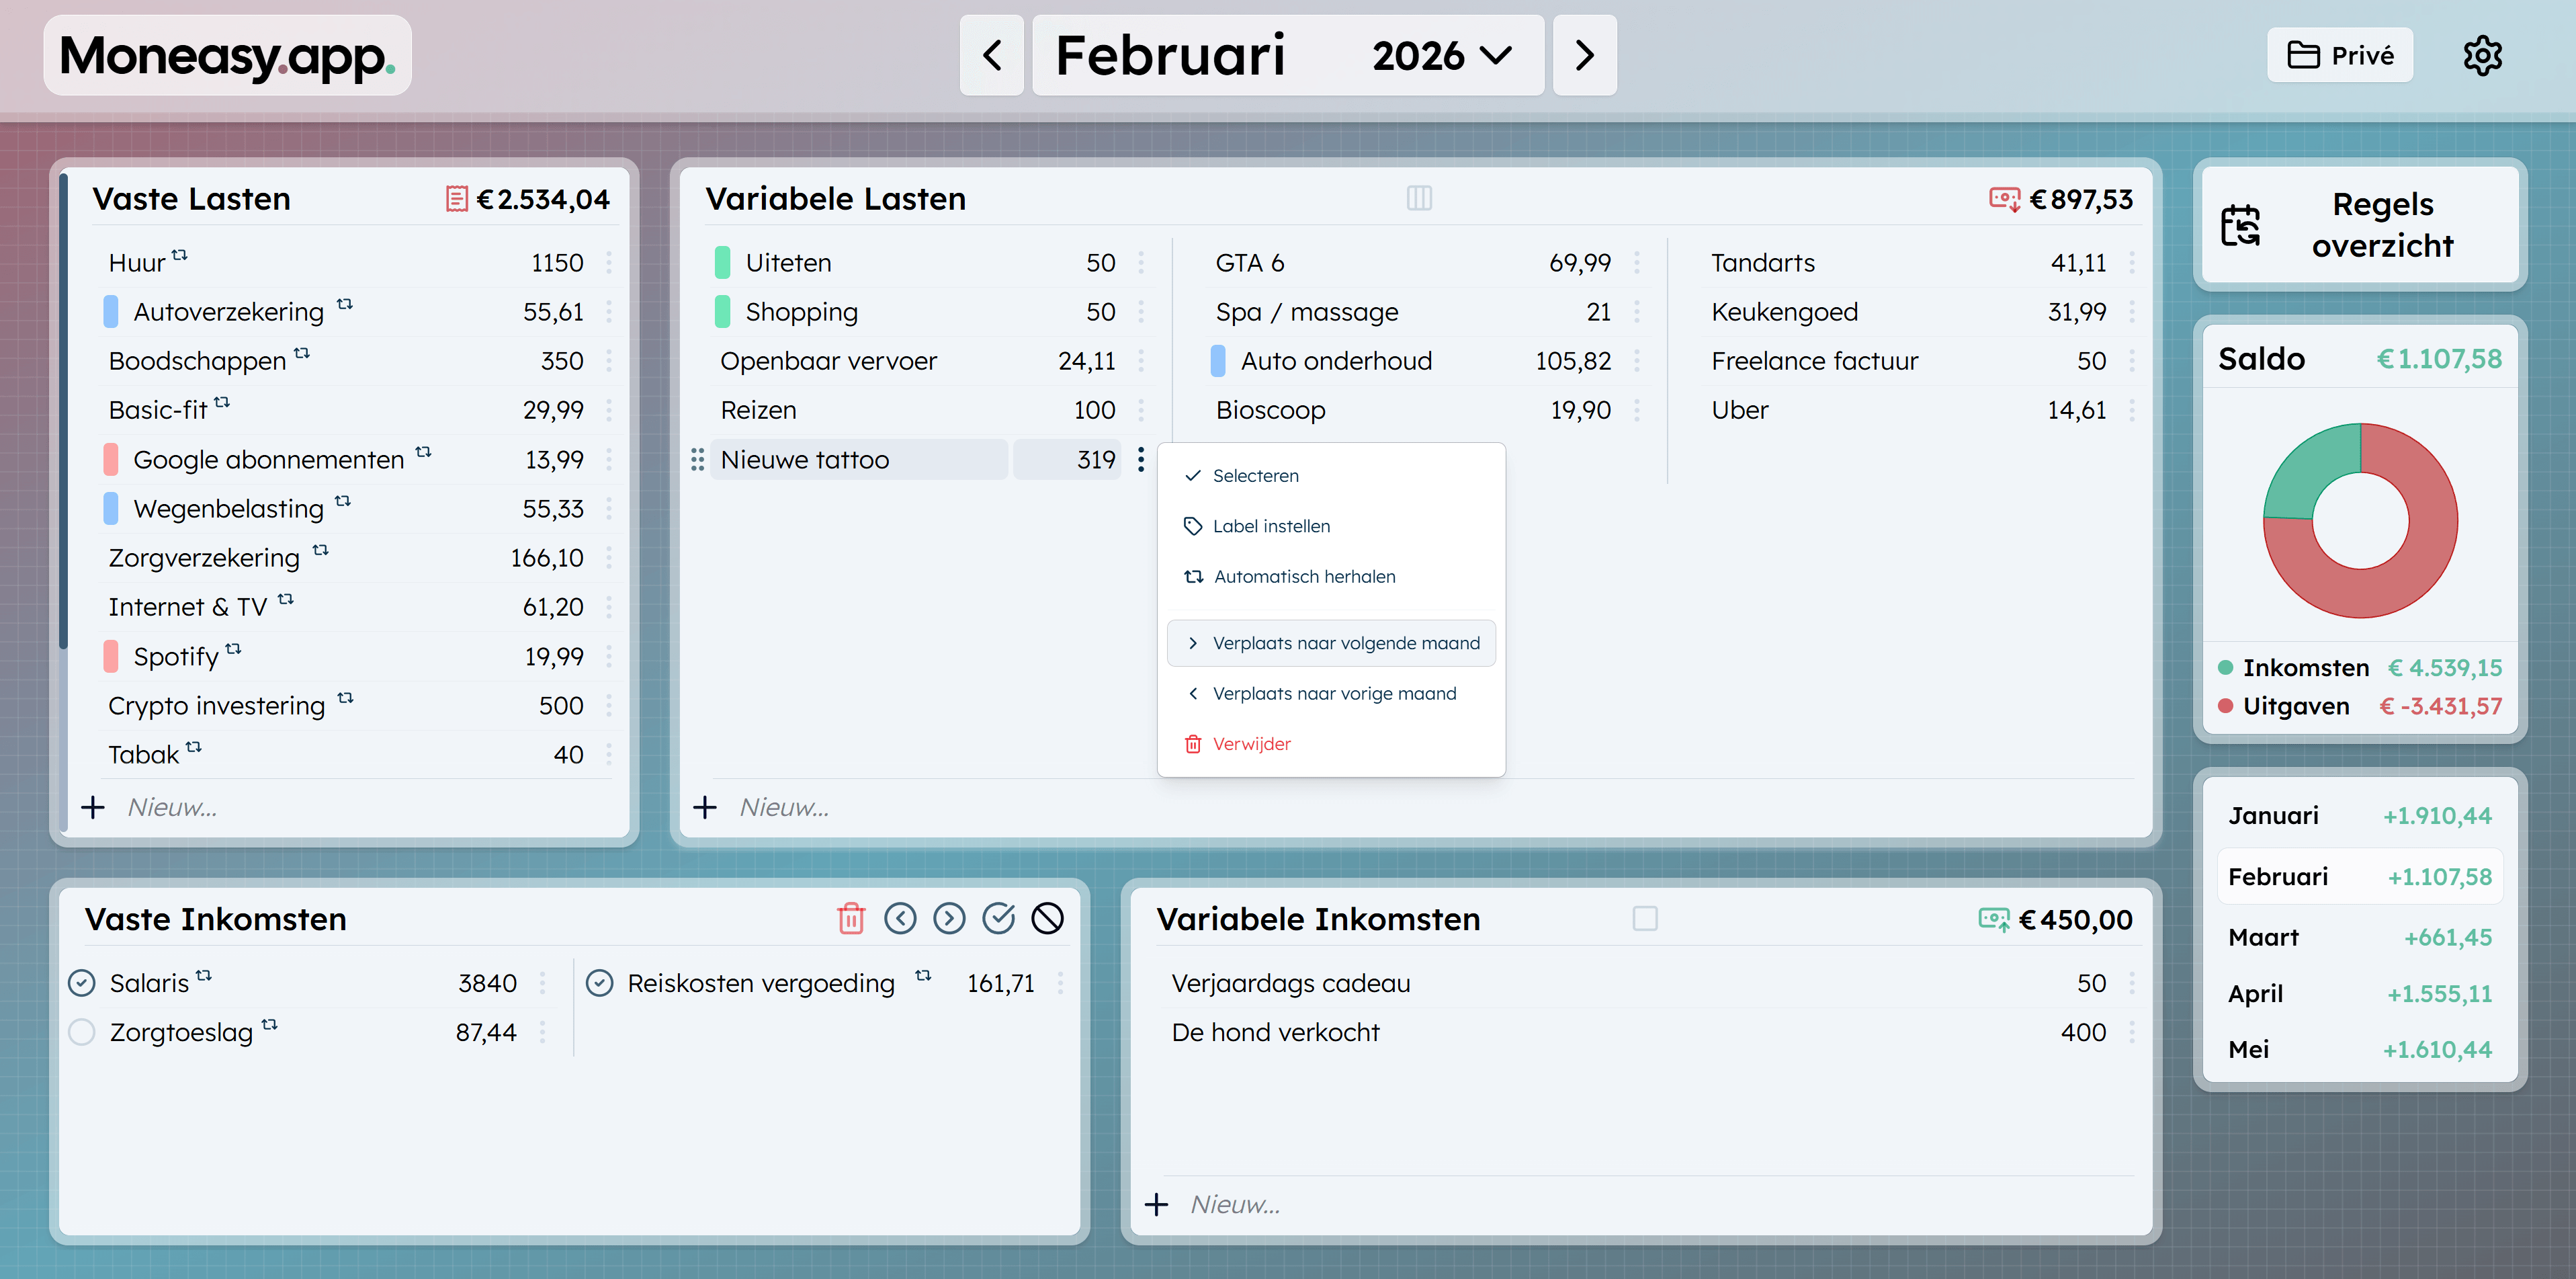Toggle the Salaris checkmark circle
The width and height of the screenshot is (2576, 1279).
tap(82, 983)
